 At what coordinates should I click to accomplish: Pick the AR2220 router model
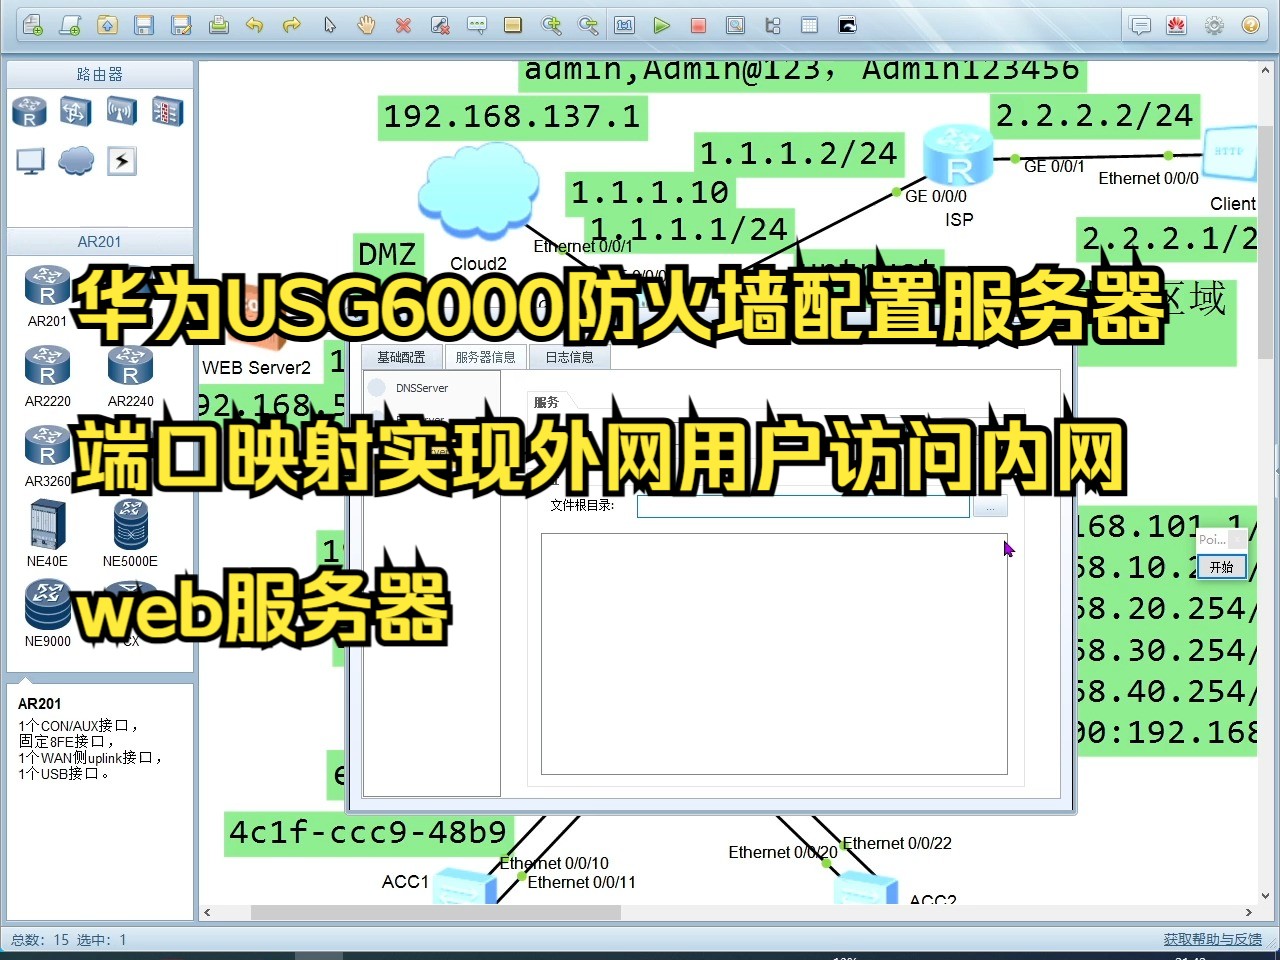point(48,376)
